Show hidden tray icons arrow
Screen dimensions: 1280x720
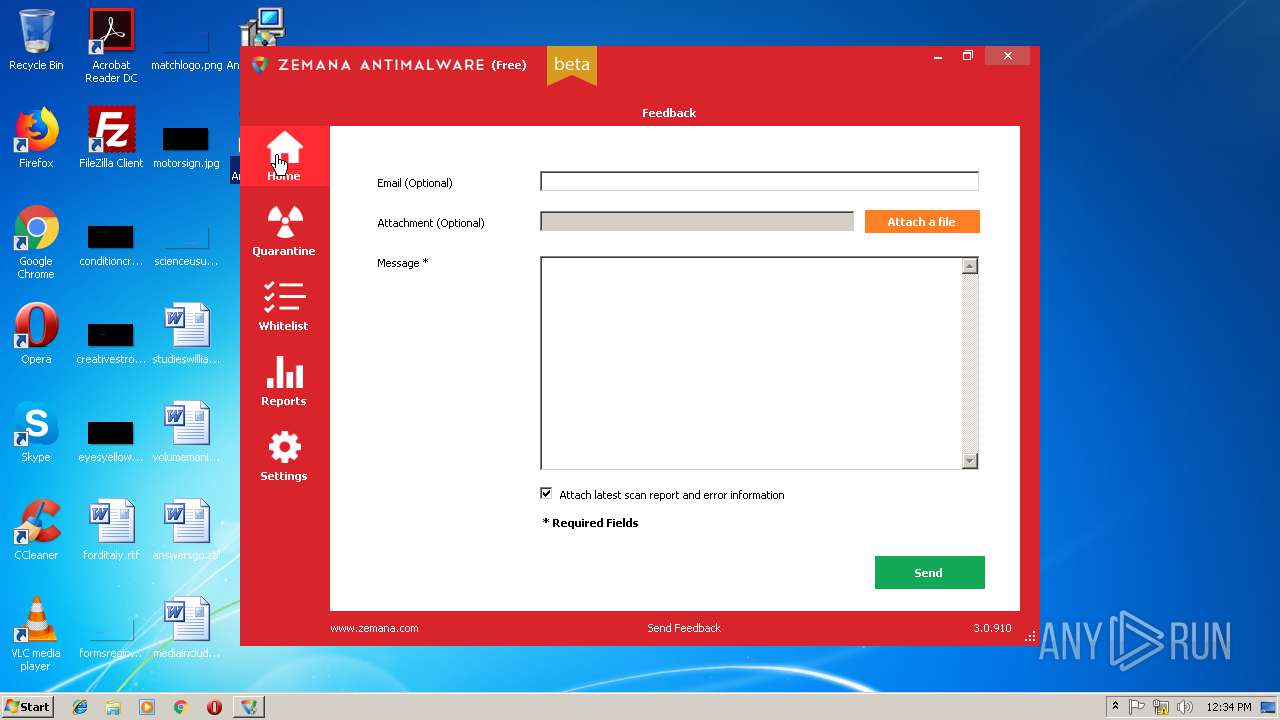coord(1115,707)
